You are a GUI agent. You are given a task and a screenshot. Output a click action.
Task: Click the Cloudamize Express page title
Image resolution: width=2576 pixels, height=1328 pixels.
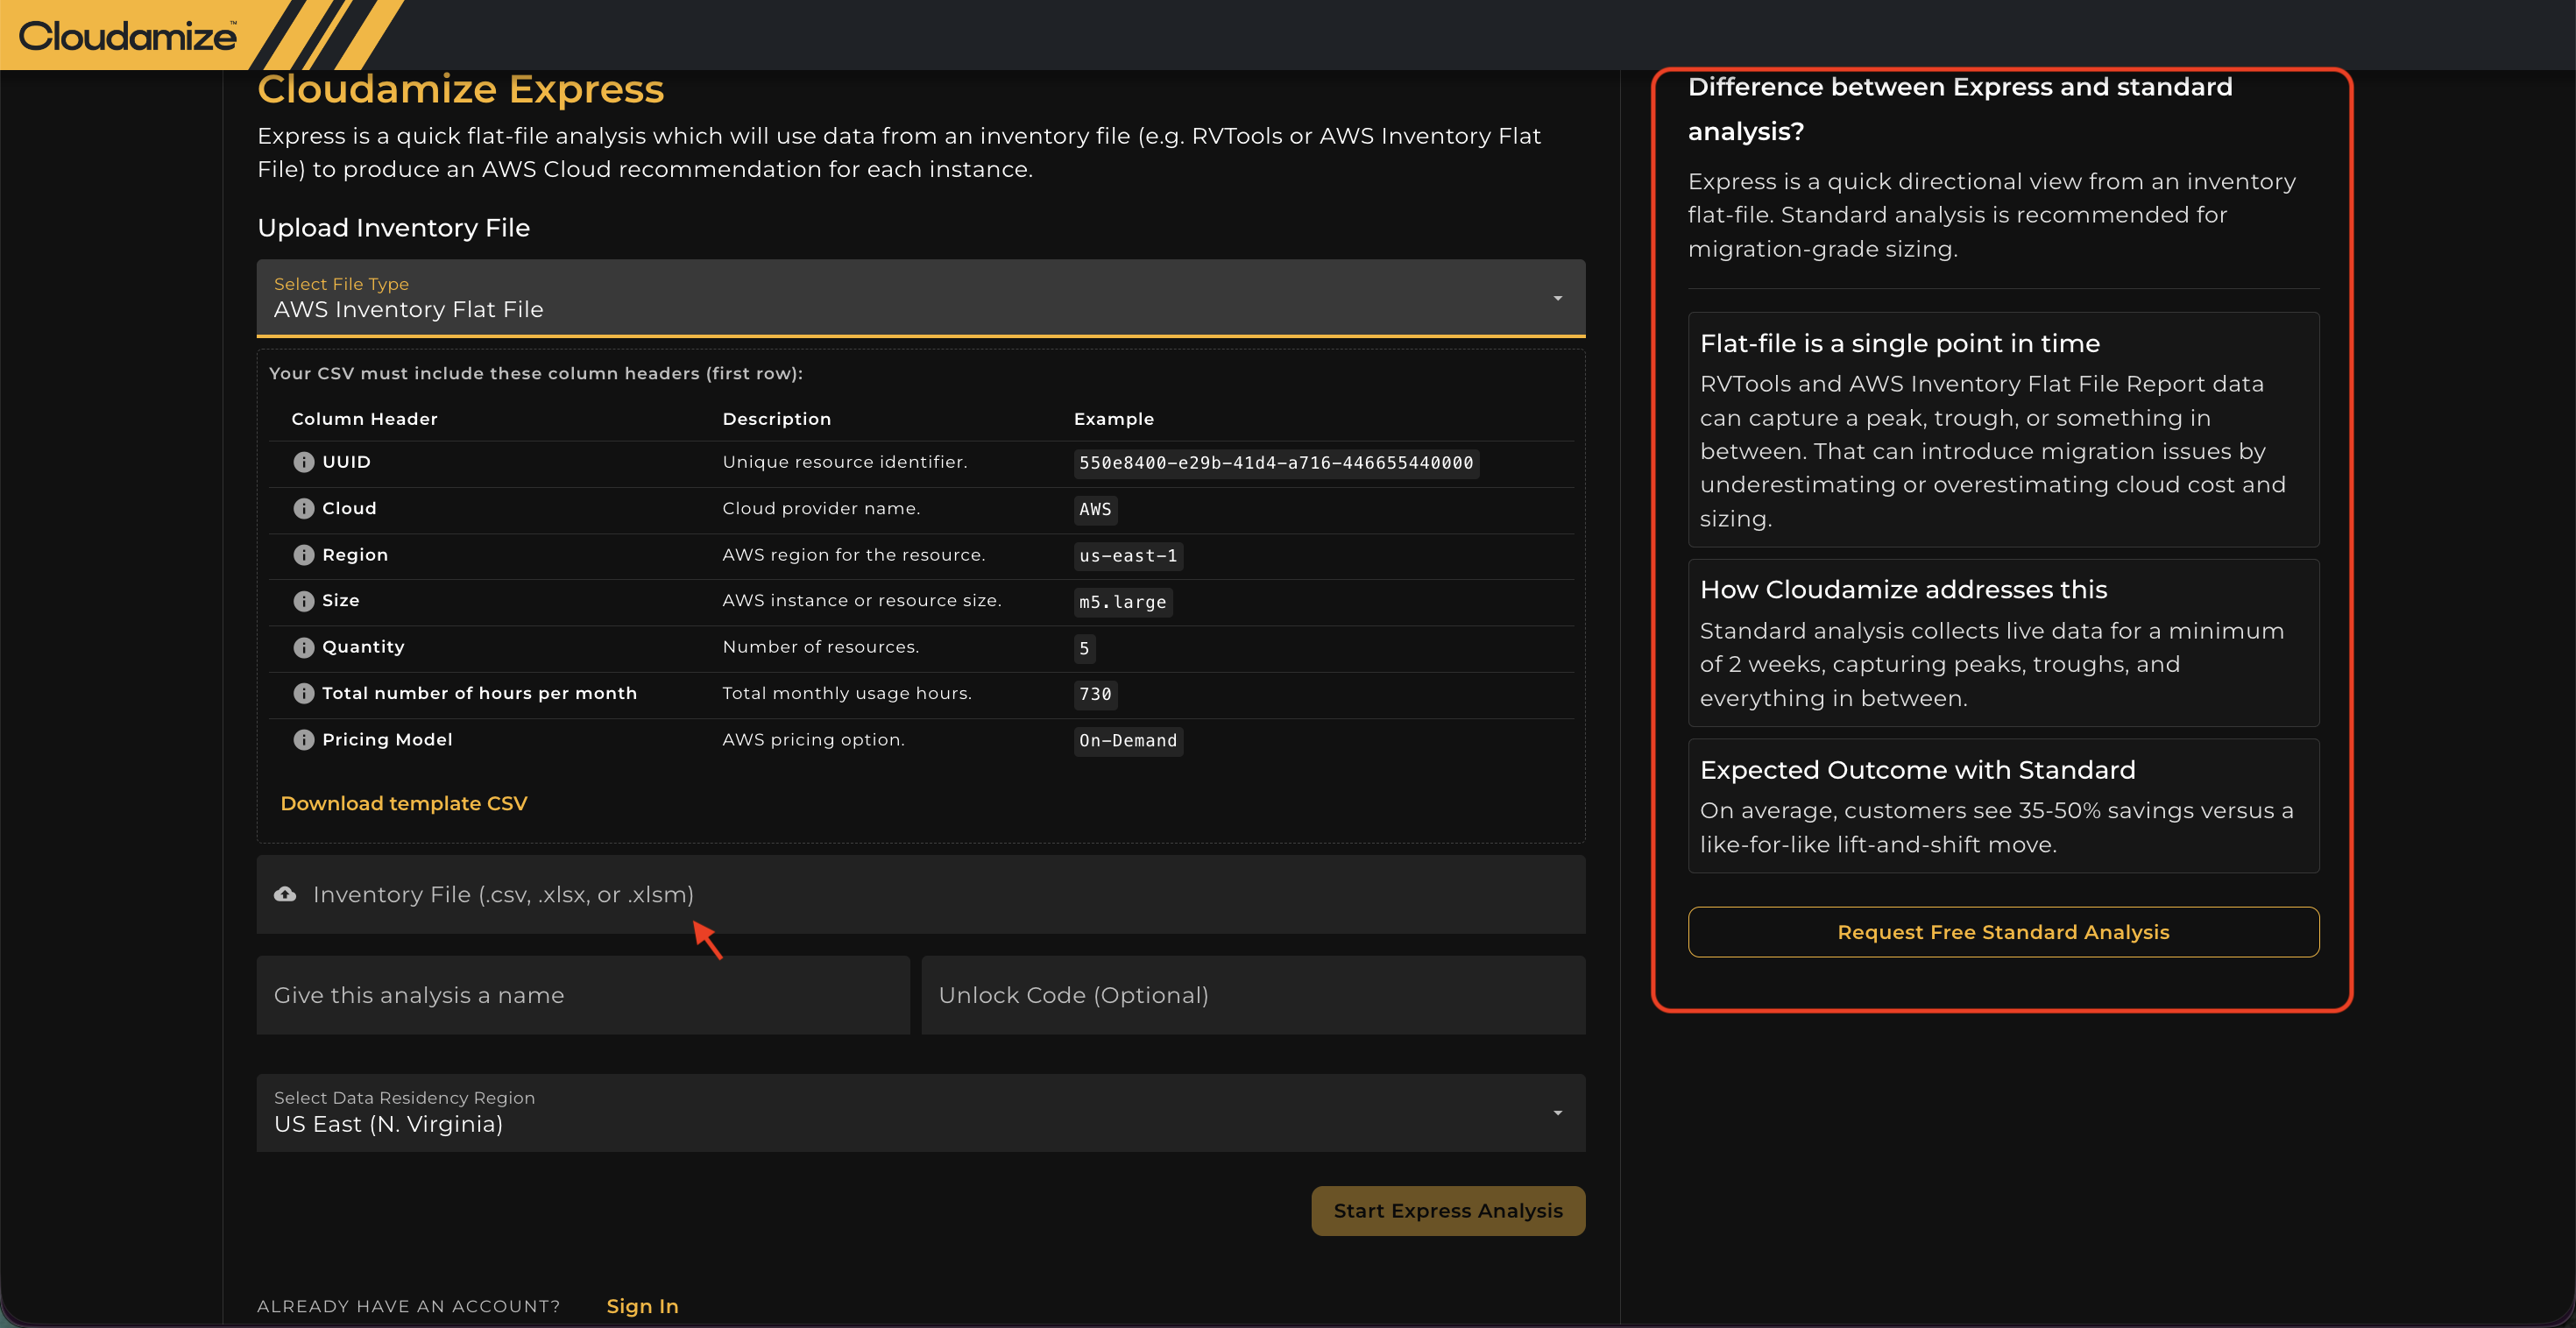tap(461, 89)
